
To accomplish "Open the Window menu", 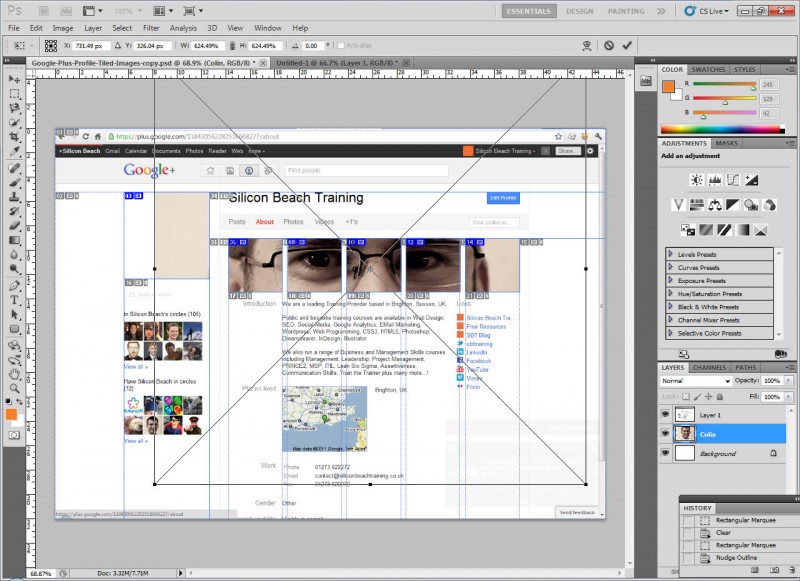I will point(268,28).
